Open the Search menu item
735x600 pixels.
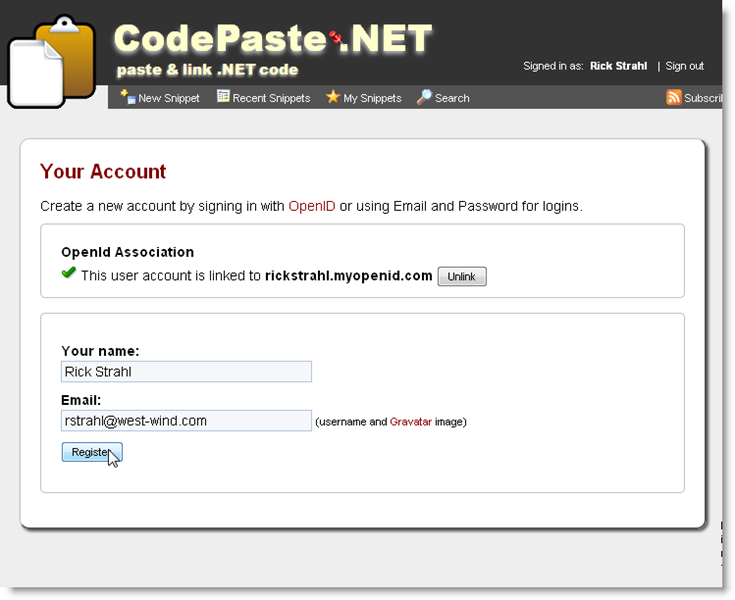click(443, 98)
